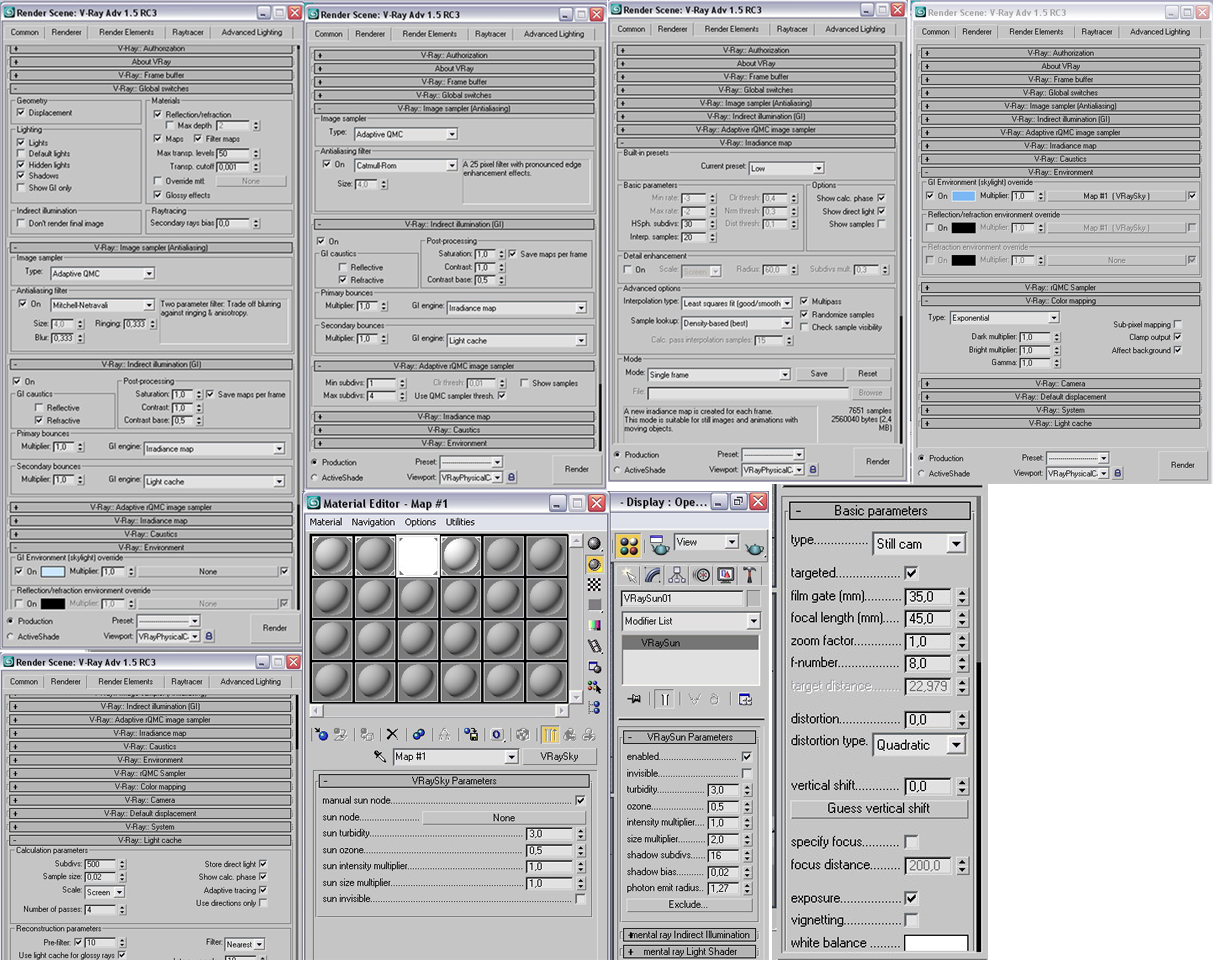Click Put to Library icon
This screenshot has height=960, width=1214.
(x=471, y=734)
